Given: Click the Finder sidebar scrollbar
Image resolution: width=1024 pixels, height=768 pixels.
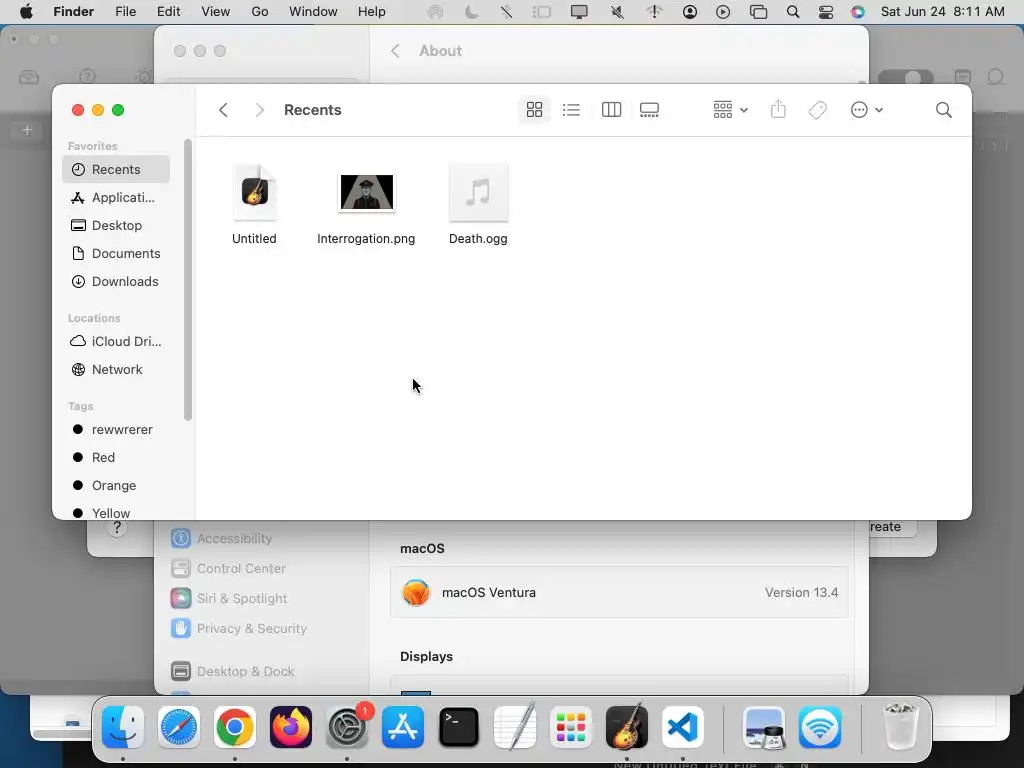Looking at the screenshot, I should [x=188, y=280].
